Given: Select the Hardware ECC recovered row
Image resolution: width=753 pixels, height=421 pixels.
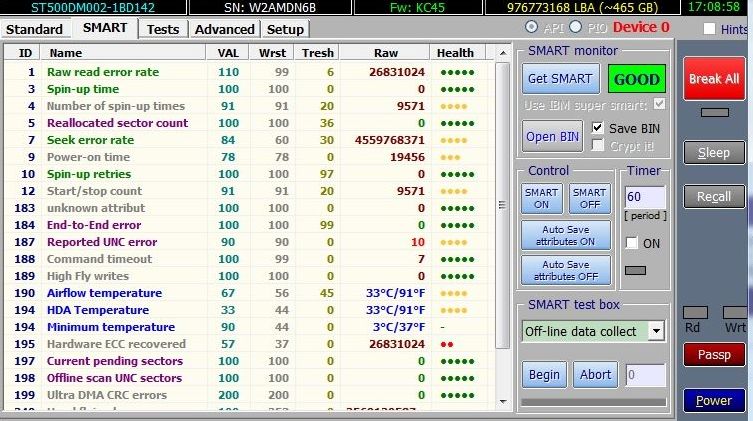Looking at the screenshot, I should pos(249,344).
